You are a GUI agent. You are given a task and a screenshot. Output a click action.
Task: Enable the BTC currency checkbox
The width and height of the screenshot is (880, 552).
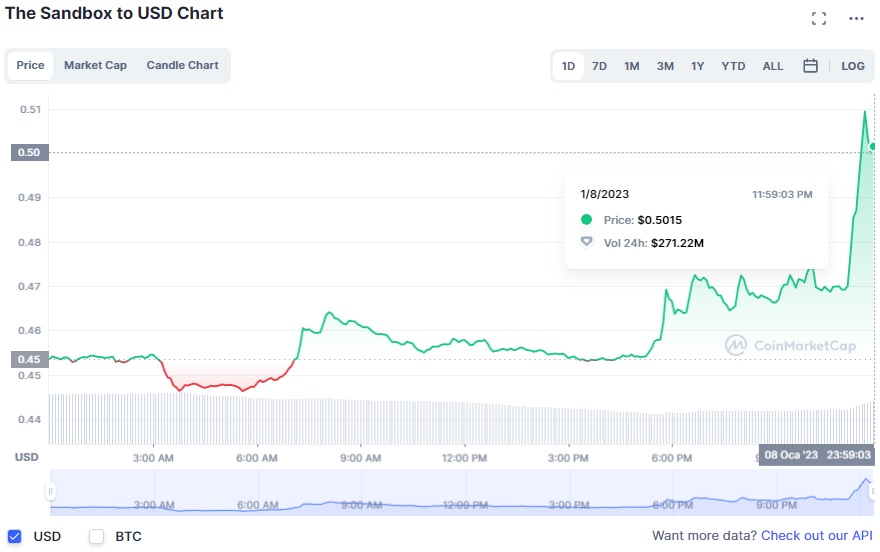97,536
